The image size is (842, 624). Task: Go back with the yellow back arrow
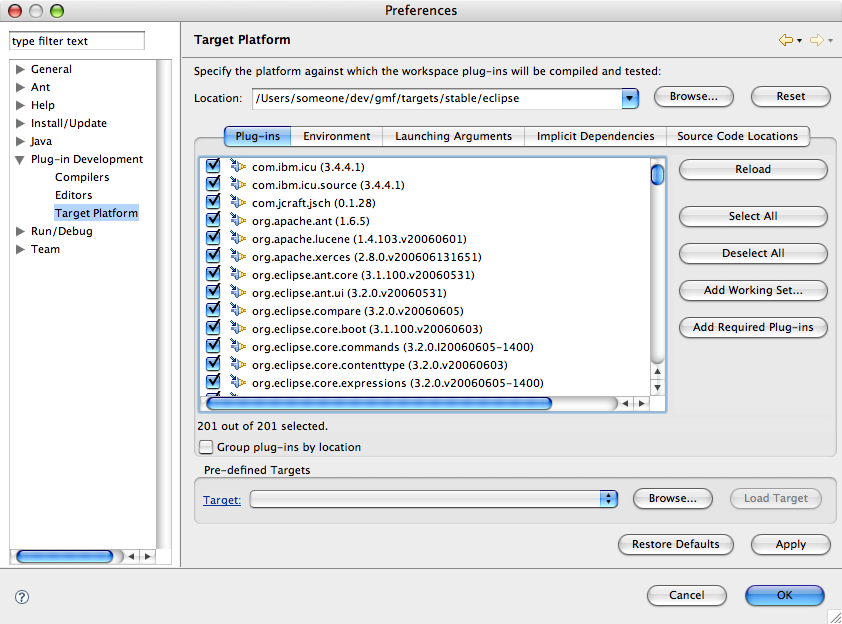(x=786, y=40)
